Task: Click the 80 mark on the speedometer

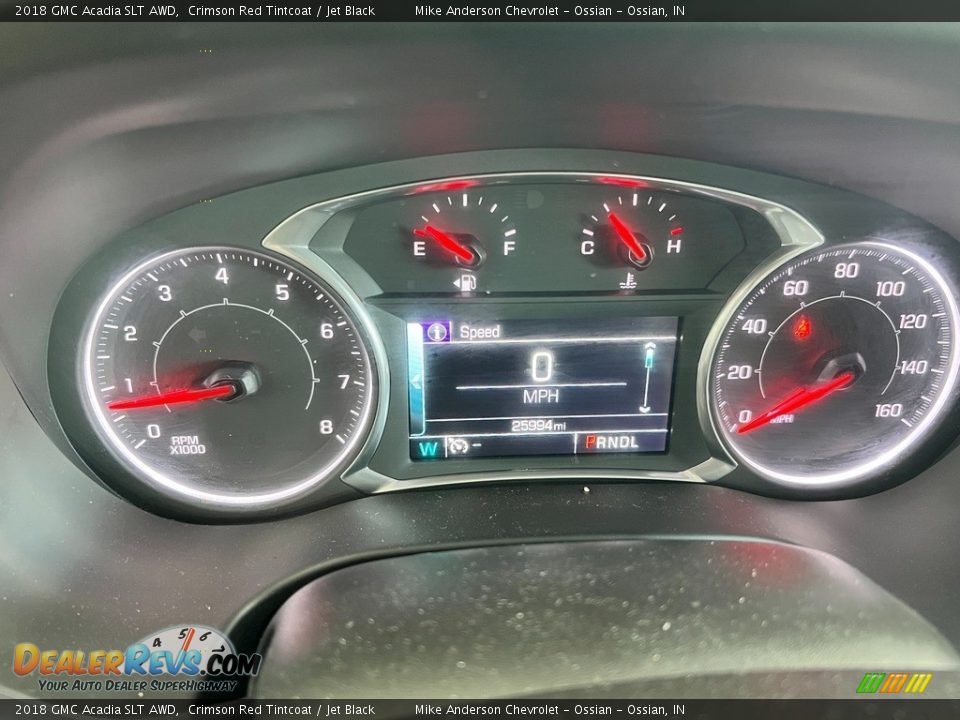Action: pyautogui.click(x=846, y=270)
